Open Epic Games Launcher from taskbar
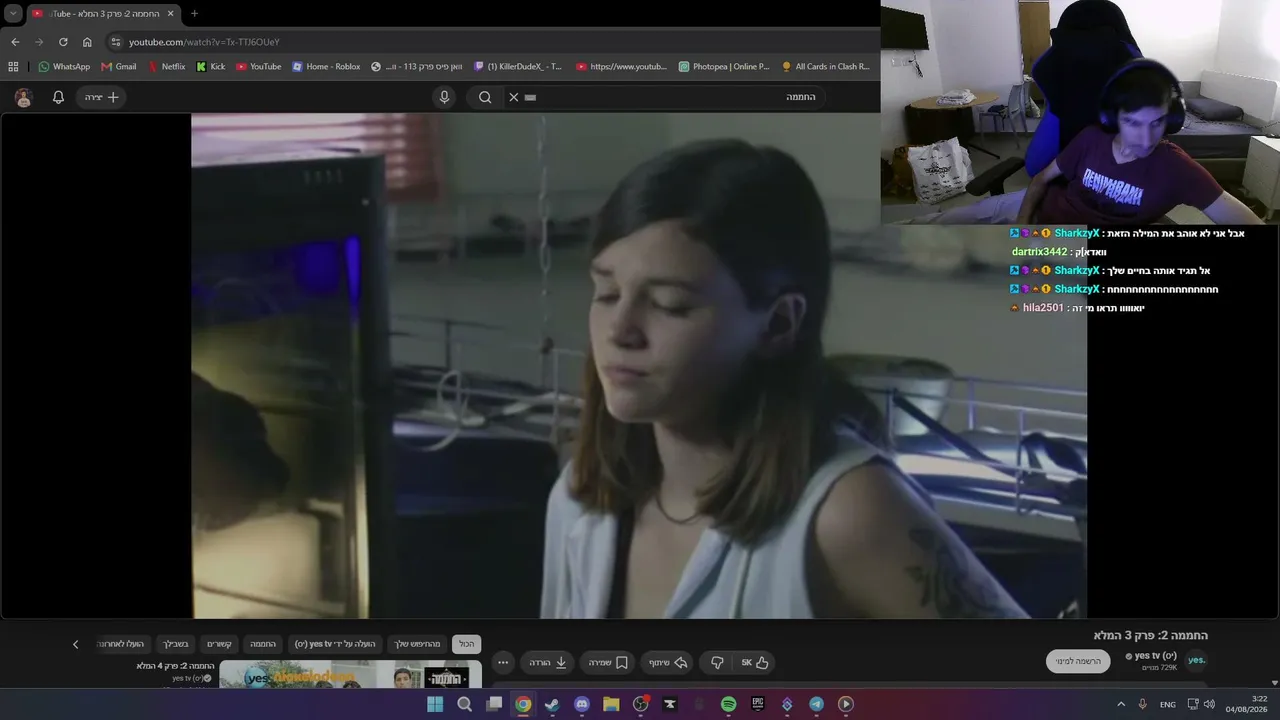This screenshot has height=720, width=1280. coord(758,704)
